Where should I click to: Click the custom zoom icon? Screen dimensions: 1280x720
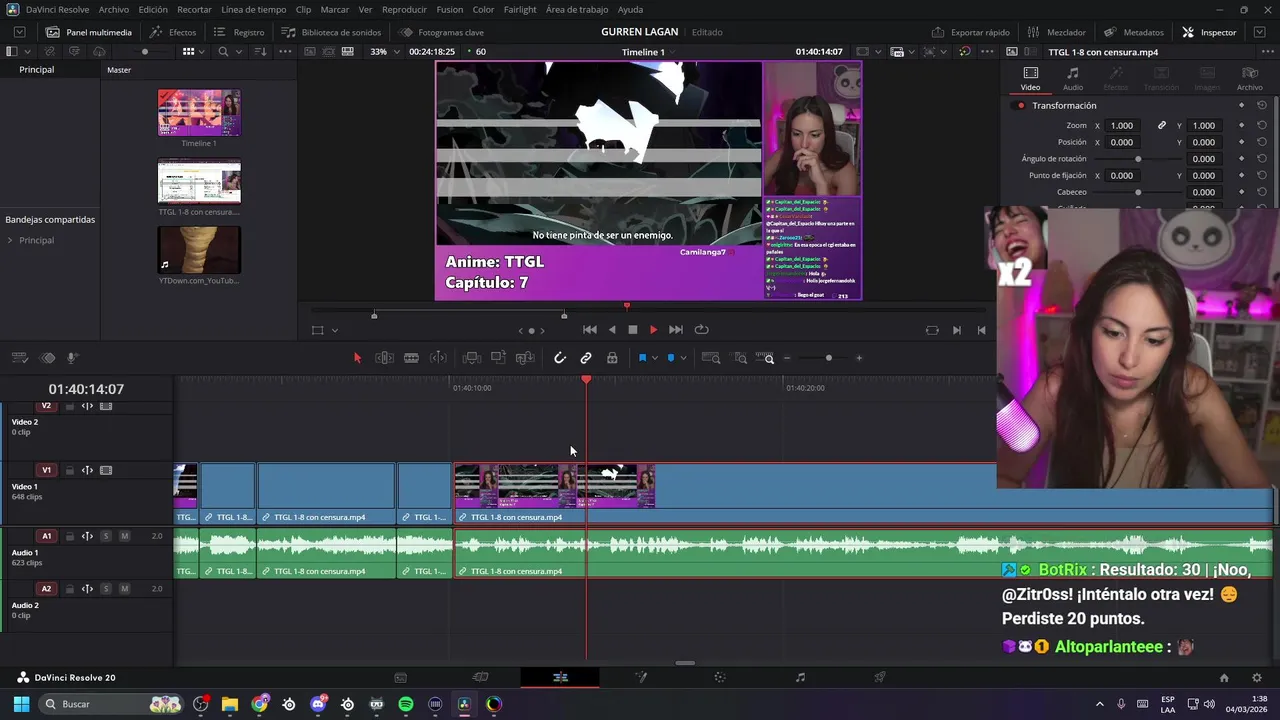765,358
